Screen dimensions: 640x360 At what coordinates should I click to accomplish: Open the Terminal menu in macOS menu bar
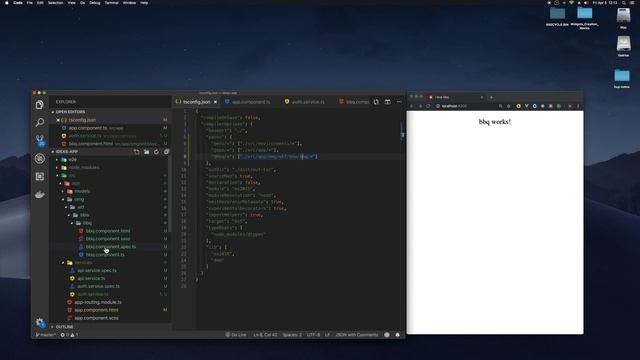[111, 3]
